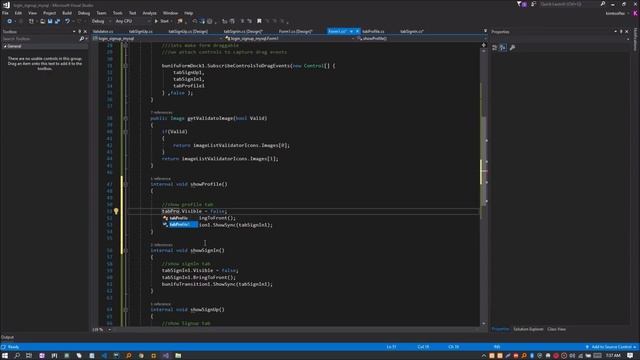The image size is (640, 360).
Task: Switch to the tabSignUp.cs [Design] tab
Action: (188, 31)
